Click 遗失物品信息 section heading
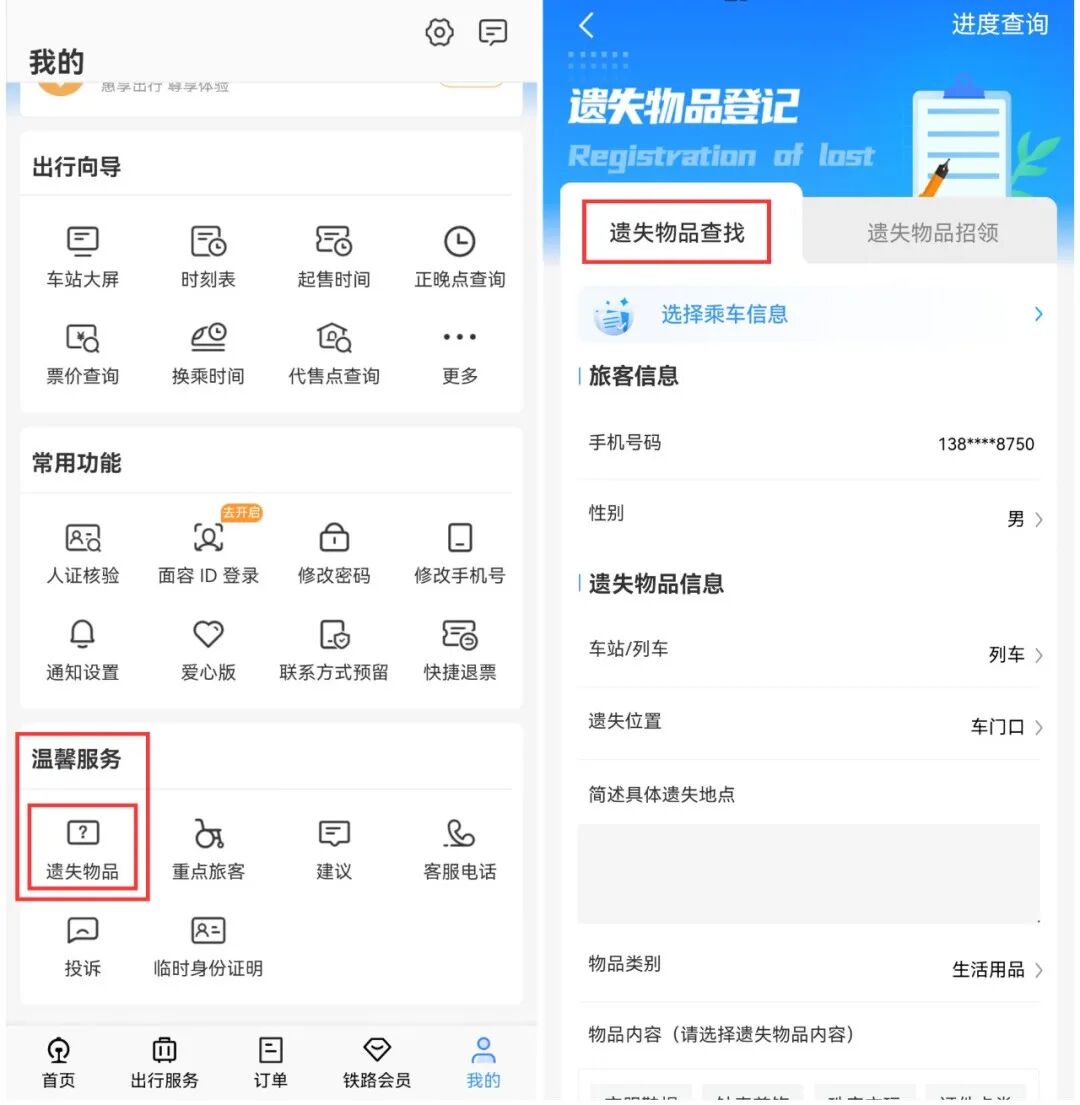This screenshot has height=1105, width=1080. [x=656, y=584]
